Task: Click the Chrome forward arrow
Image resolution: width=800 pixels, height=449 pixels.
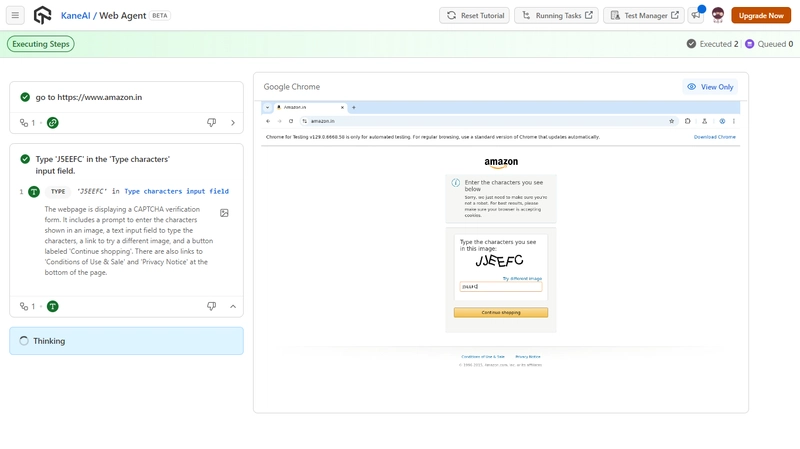Action: (280, 121)
